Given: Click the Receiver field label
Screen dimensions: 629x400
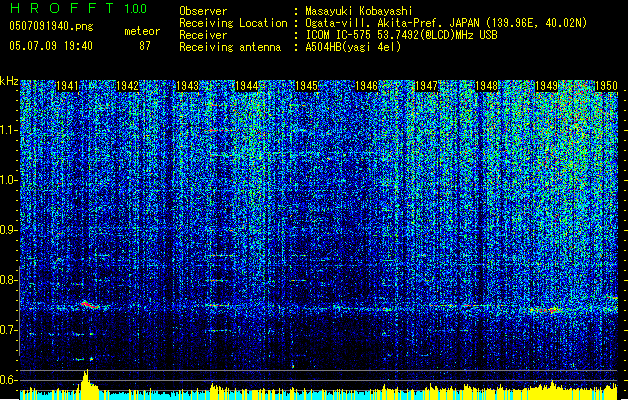Looking at the screenshot, I should [x=203, y=35].
